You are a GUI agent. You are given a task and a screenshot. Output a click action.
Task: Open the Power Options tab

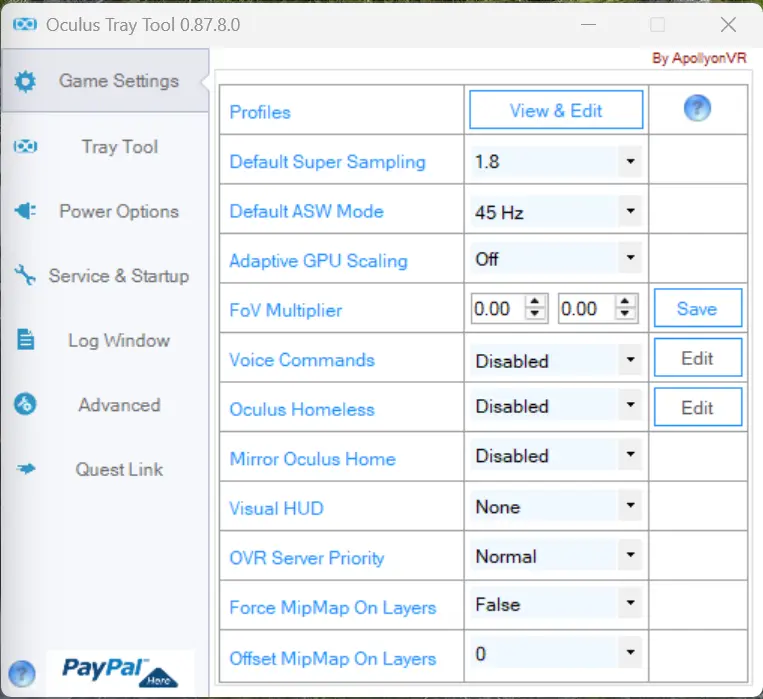point(105,211)
